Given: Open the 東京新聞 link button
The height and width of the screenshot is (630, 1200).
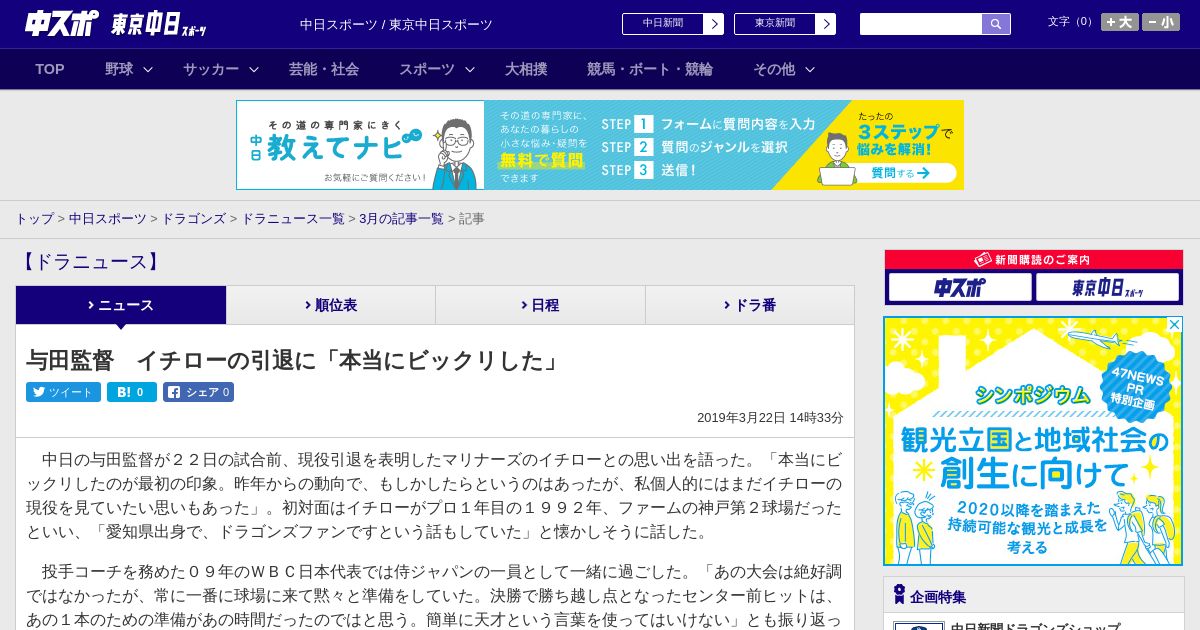Looking at the screenshot, I should click(x=775, y=24).
